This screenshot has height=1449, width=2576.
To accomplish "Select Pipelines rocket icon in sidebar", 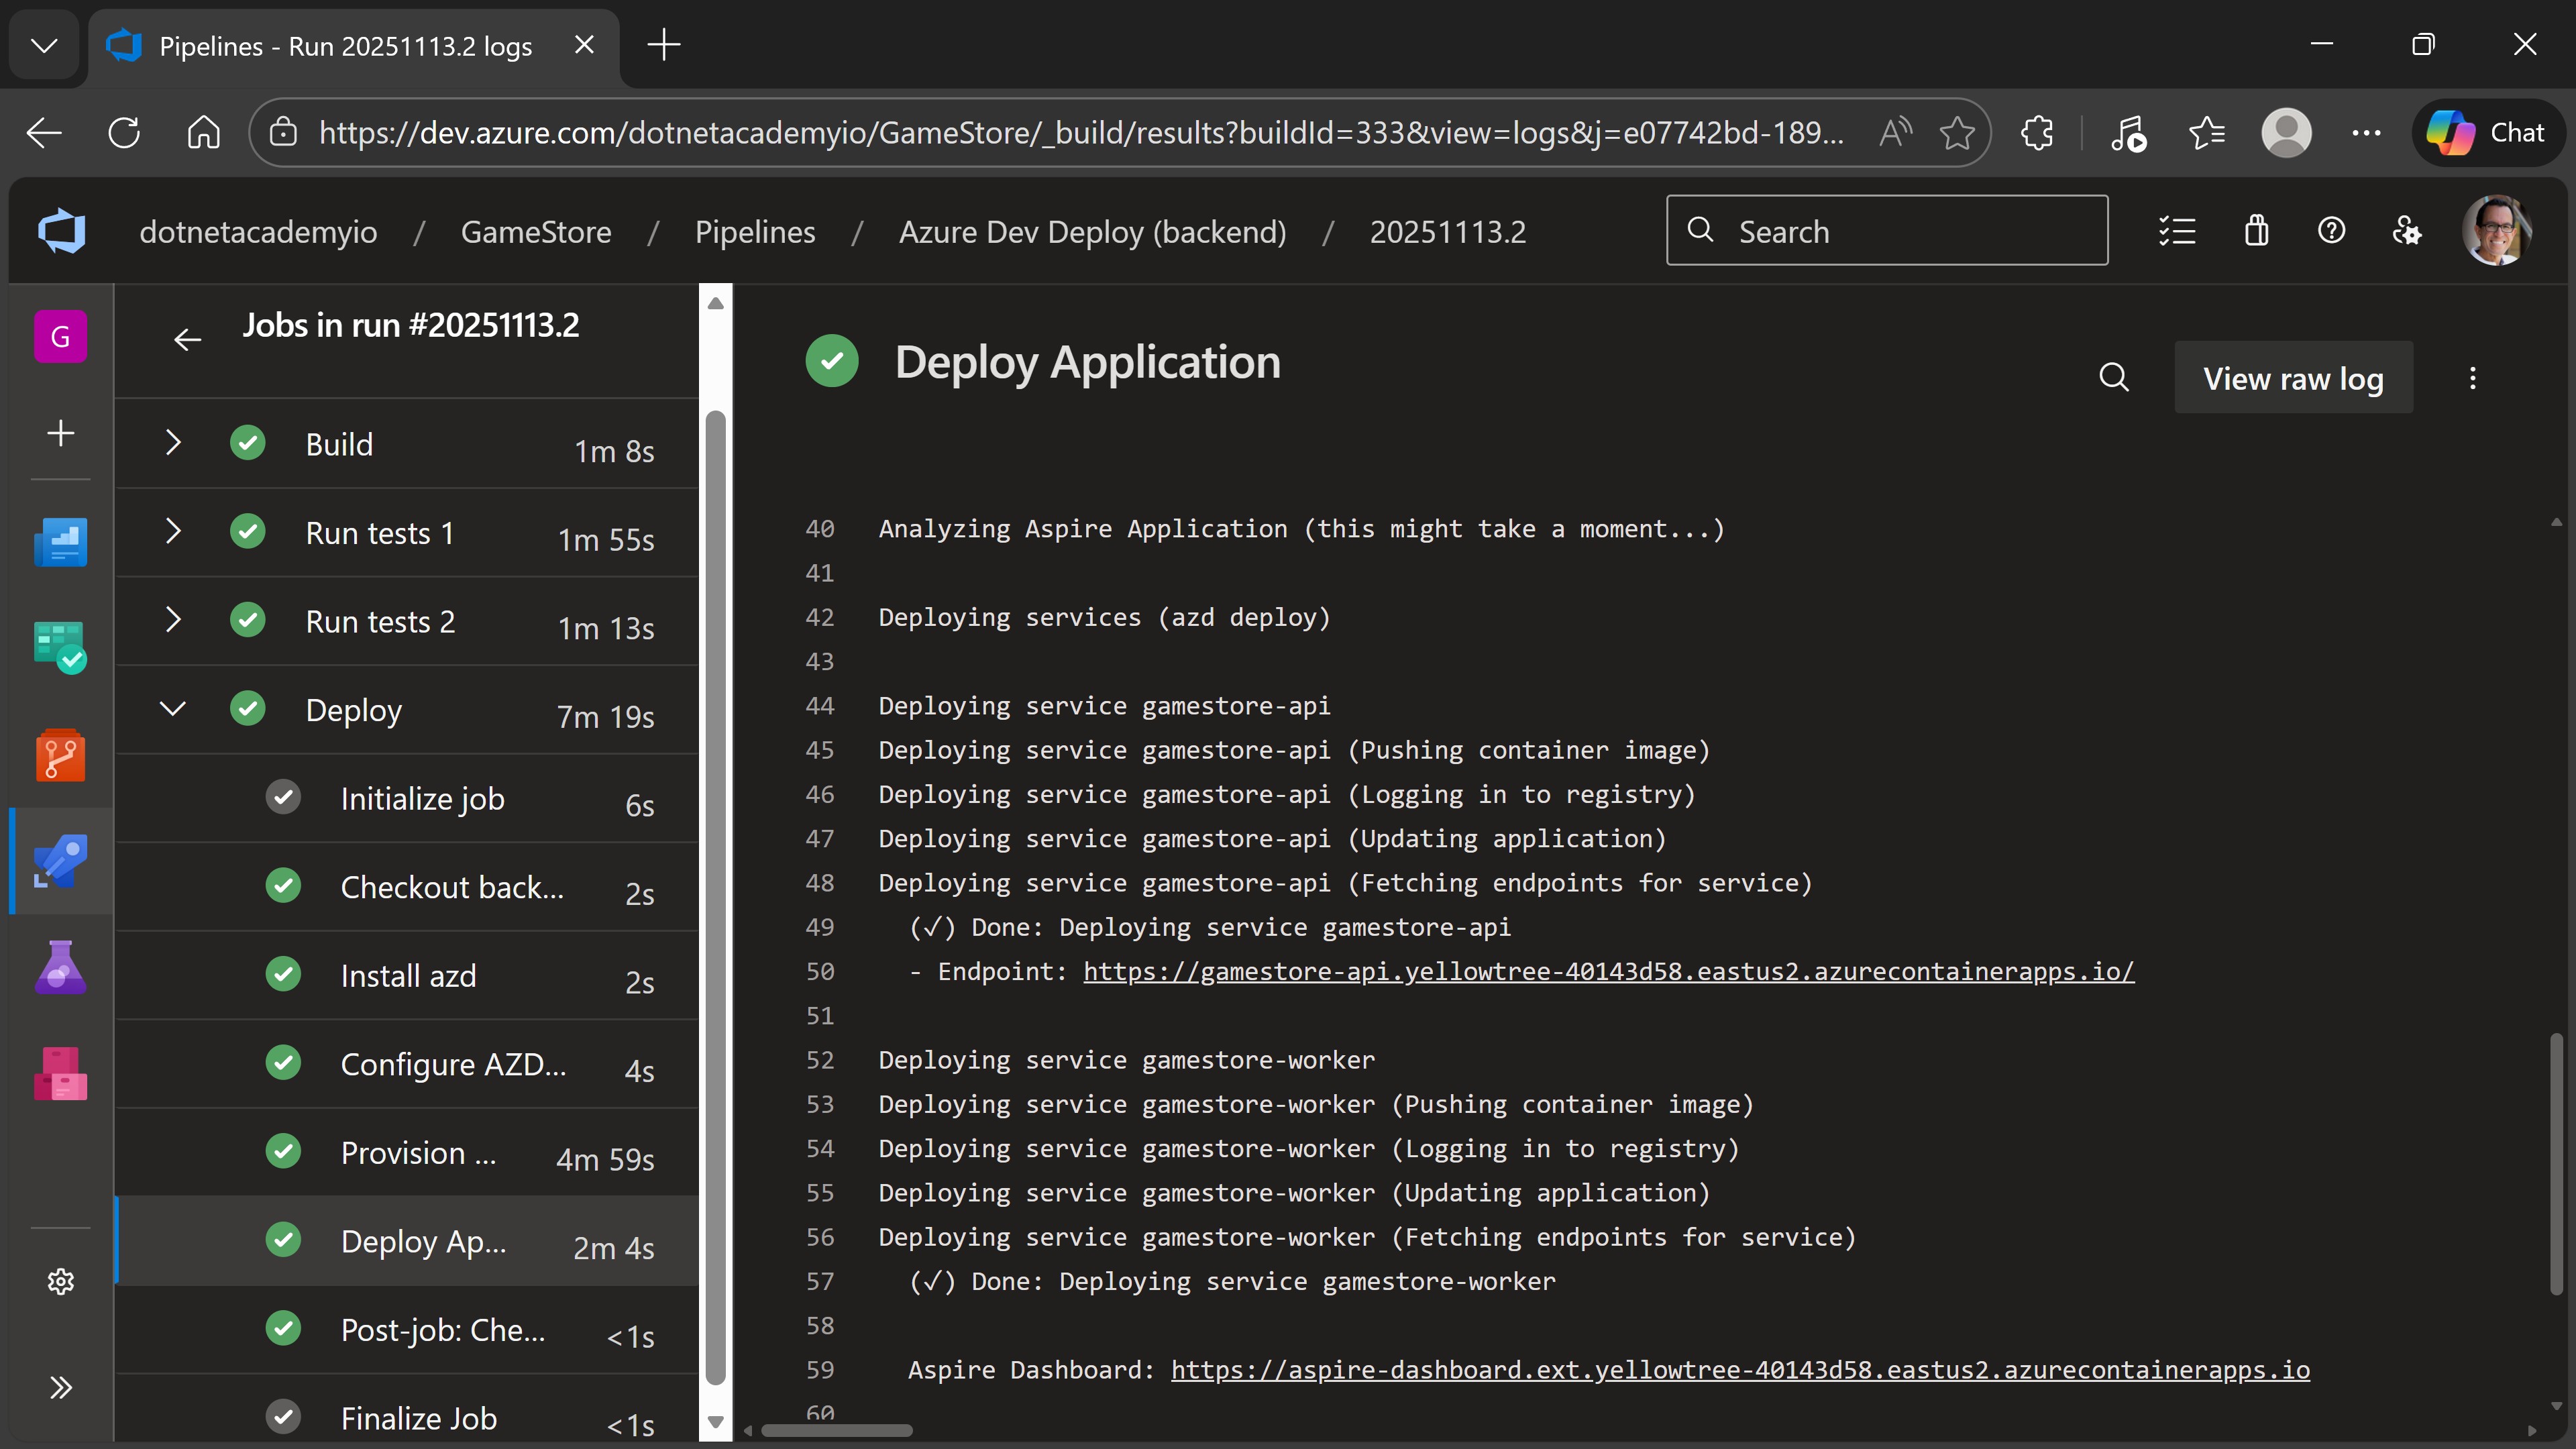I will (x=60, y=861).
